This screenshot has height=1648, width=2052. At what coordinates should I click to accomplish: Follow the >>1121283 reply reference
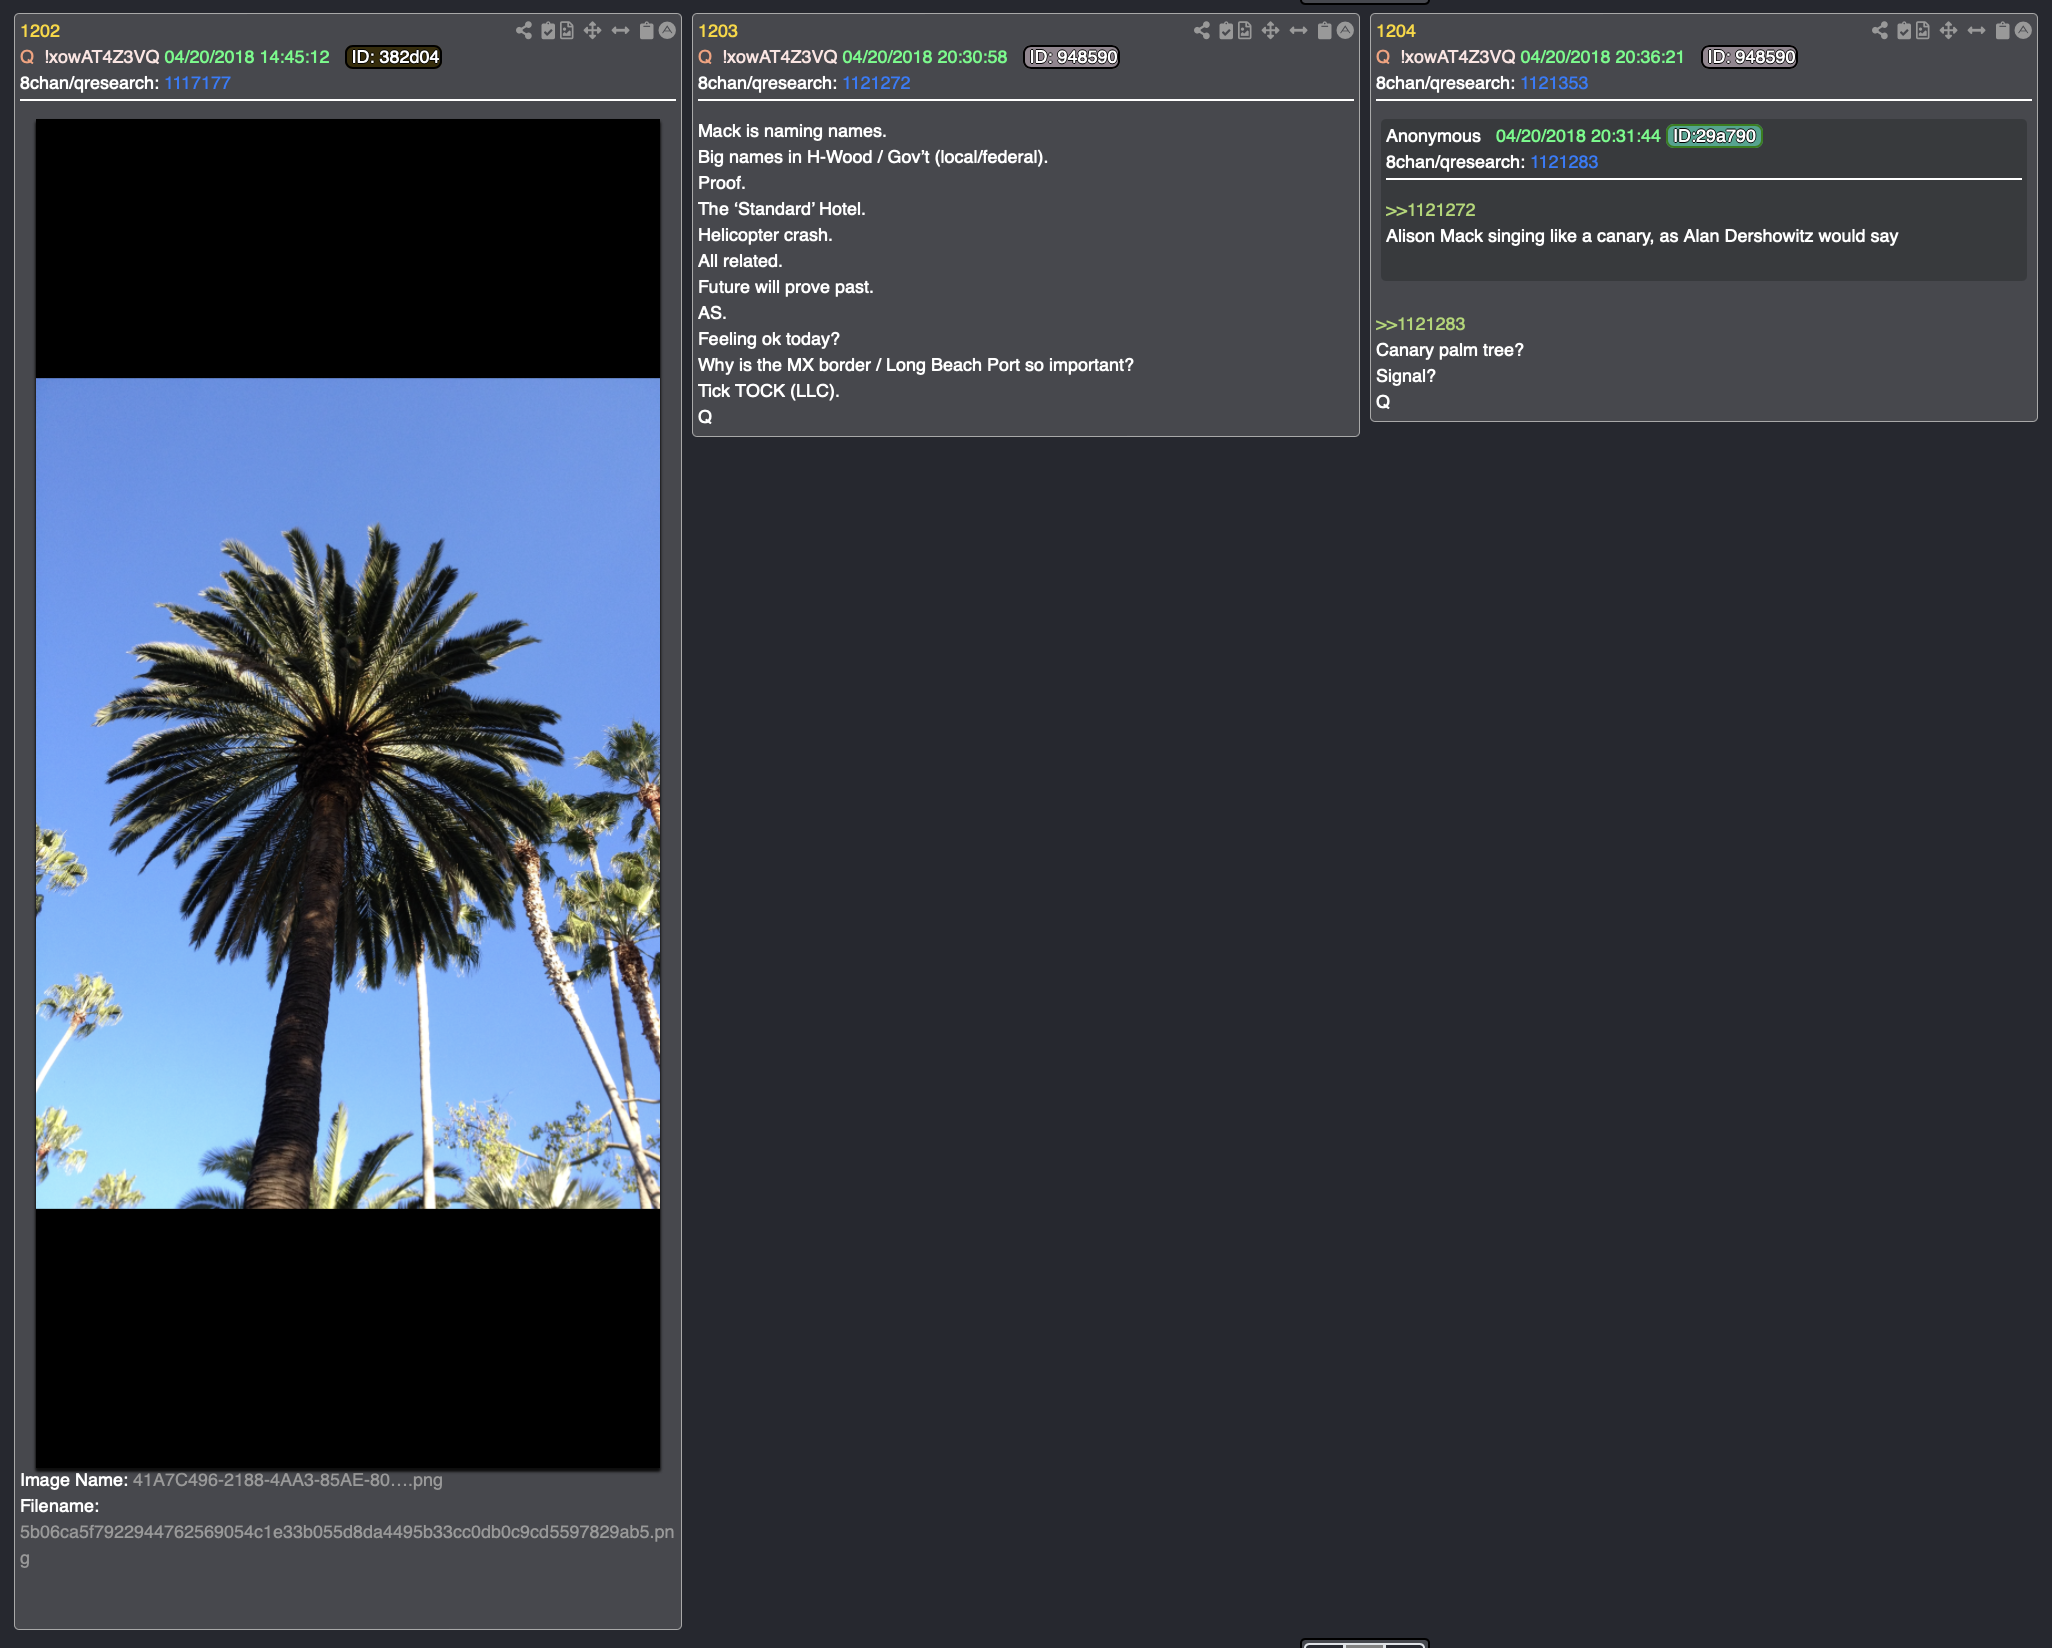pyautogui.click(x=1420, y=324)
